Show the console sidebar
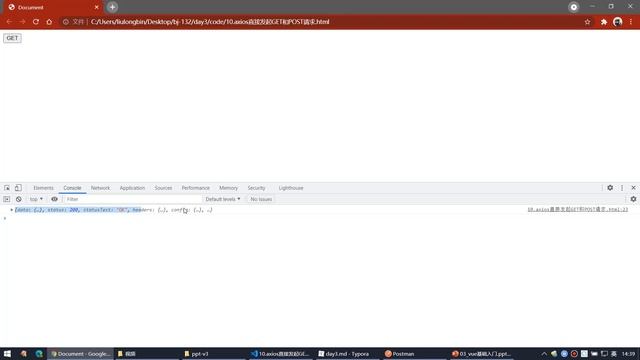The height and width of the screenshot is (360, 640). point(7,199)
